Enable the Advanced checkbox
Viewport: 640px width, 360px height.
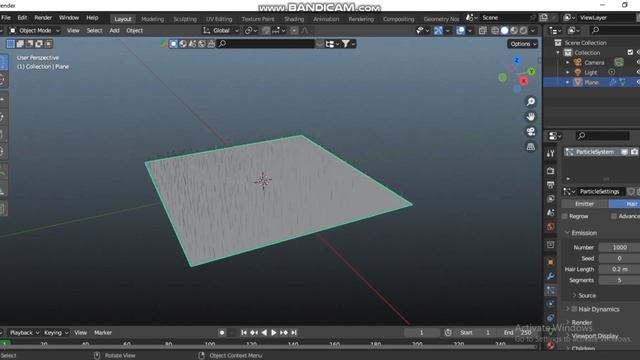point(613,216)
